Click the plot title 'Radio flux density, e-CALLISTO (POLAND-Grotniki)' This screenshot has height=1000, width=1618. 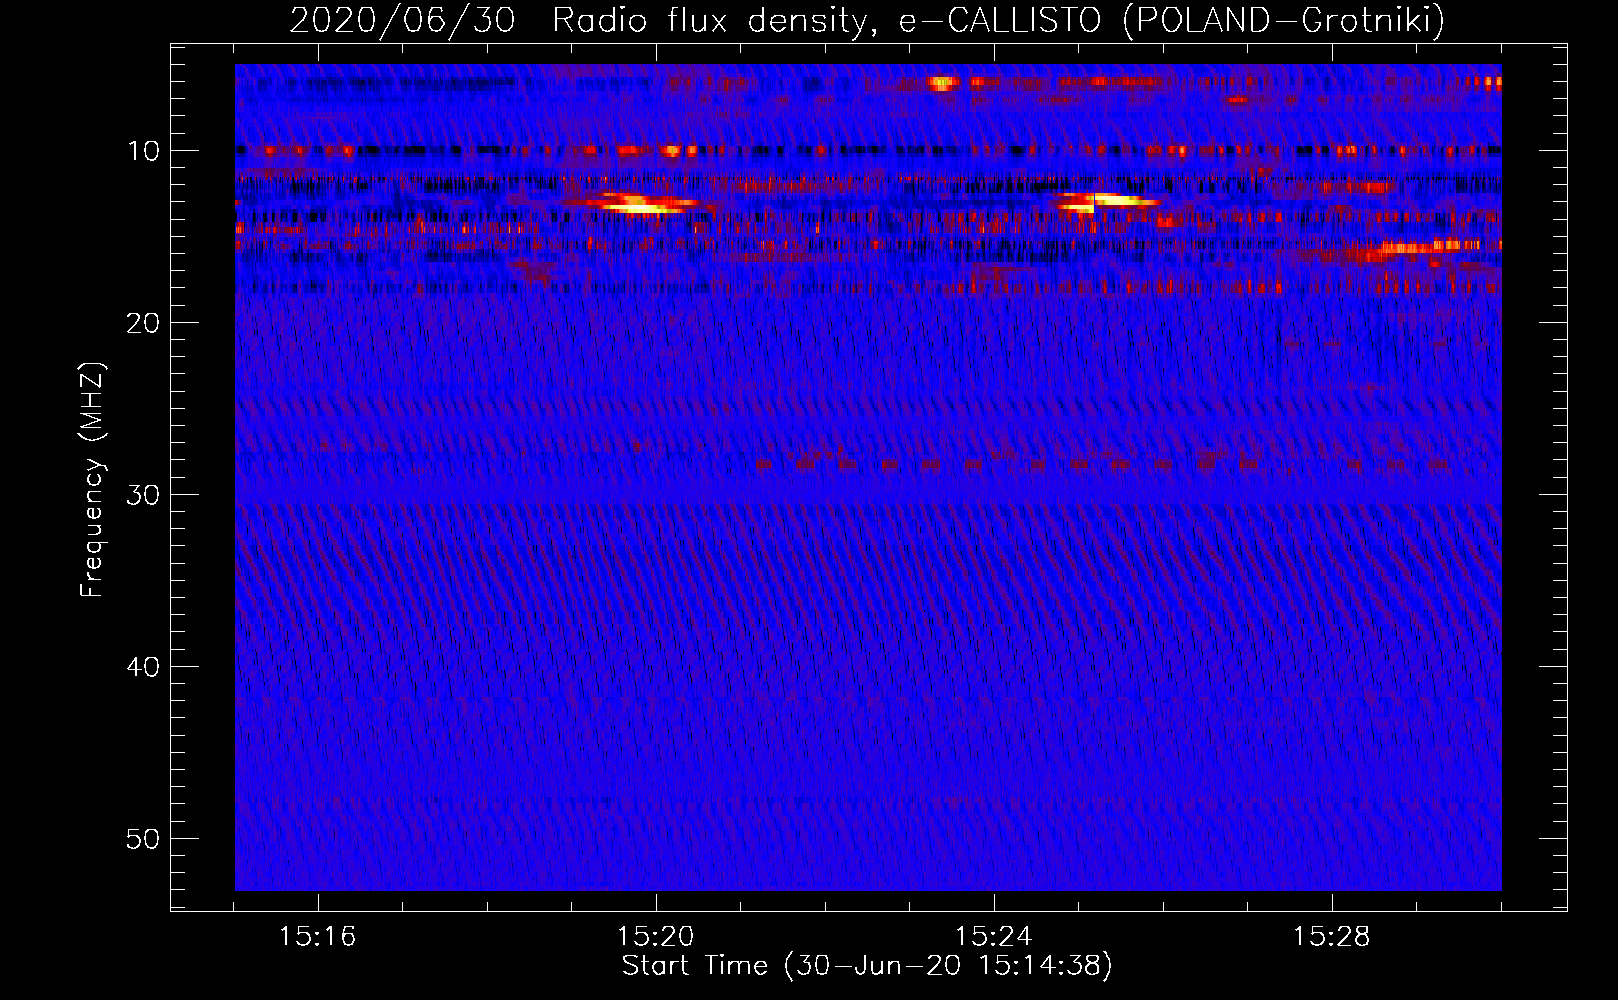(998, 21)
